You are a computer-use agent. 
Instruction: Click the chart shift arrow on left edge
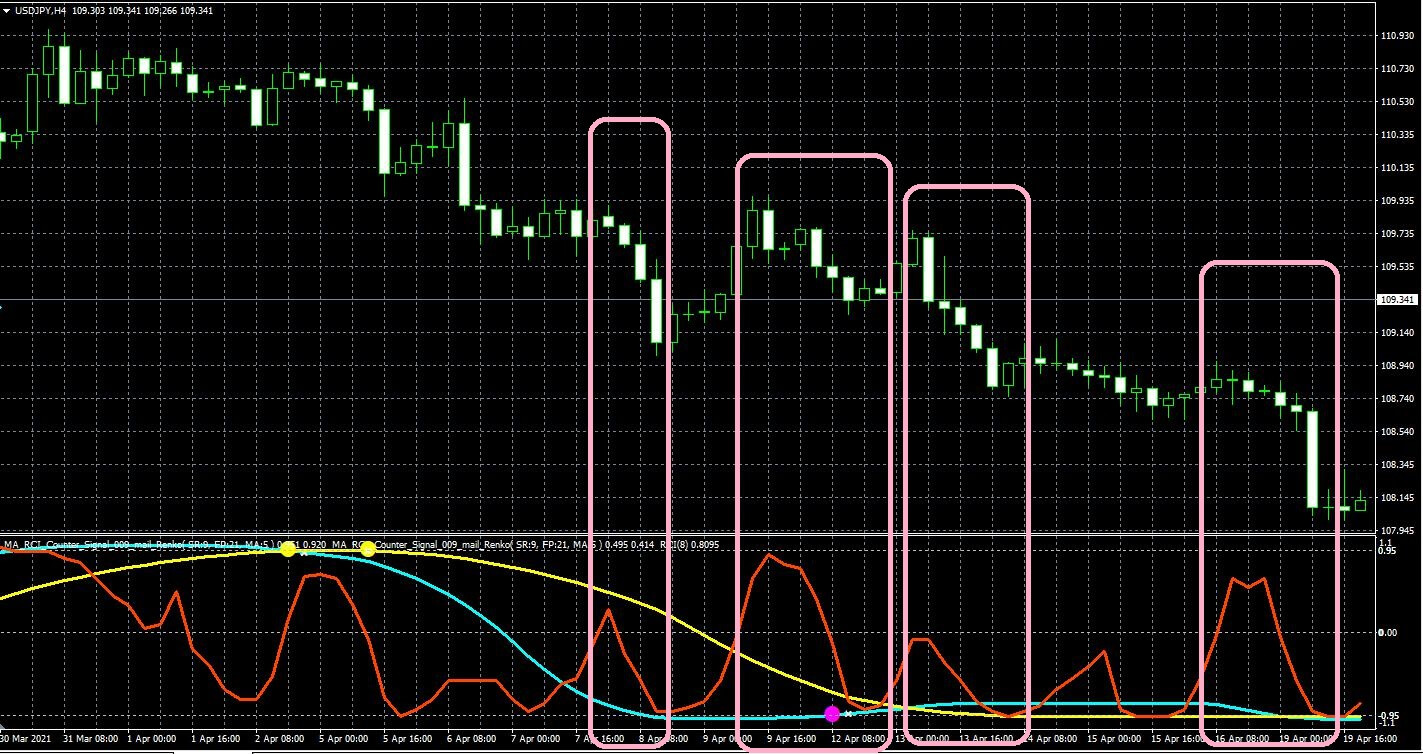pyautogui.click(x=3, y=305)
